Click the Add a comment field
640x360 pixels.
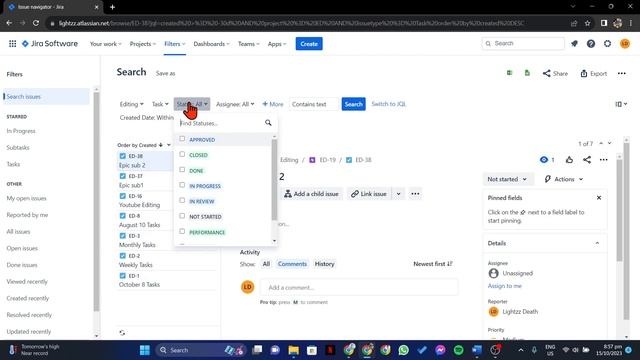click(x=359, y=288)
